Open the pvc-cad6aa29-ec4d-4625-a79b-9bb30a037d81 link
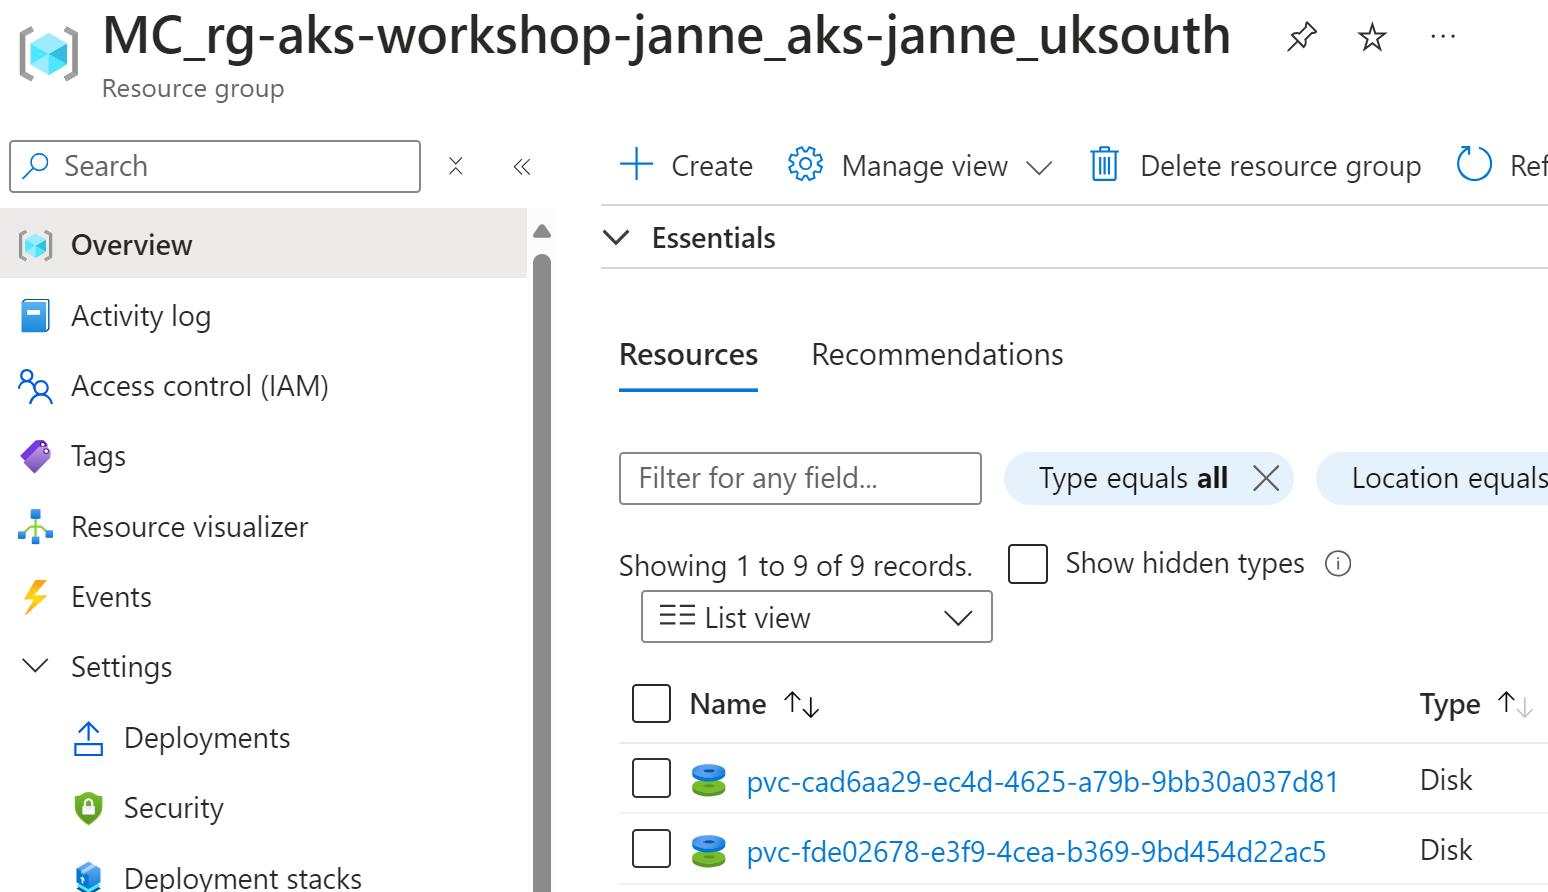Viewport: 1548px width, 892px height. [1043, 781]
